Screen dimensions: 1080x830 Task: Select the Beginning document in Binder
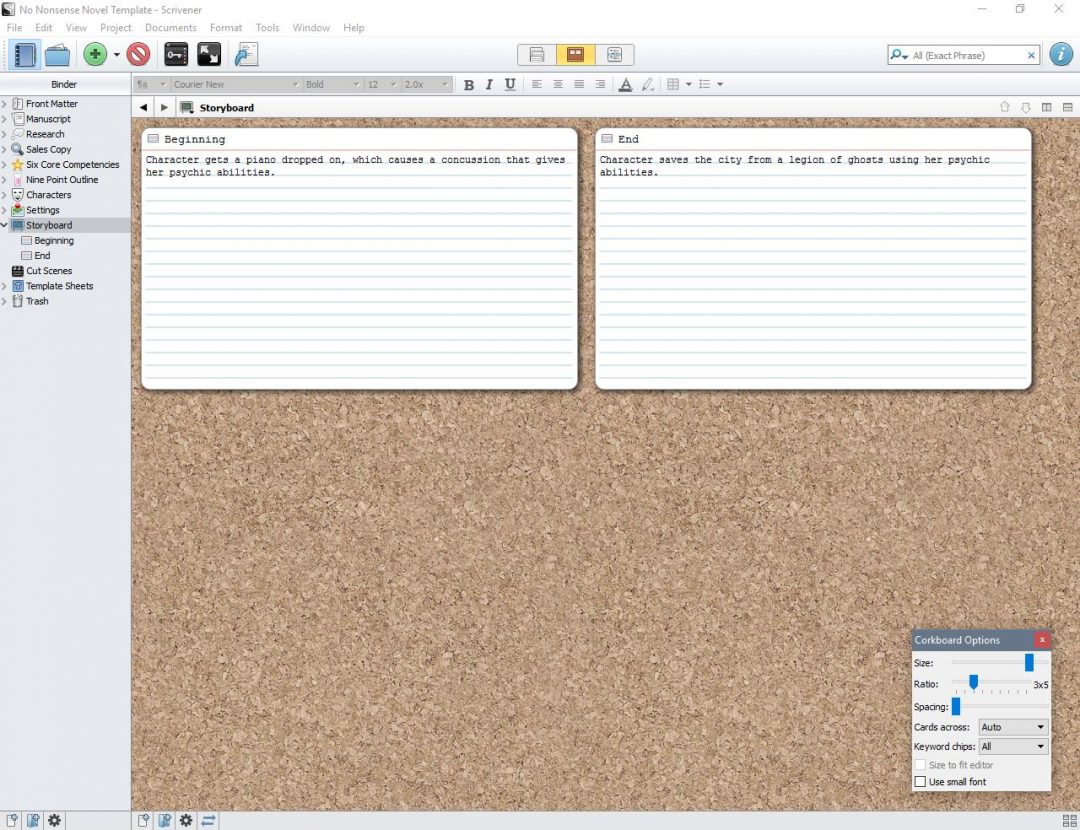click(54, 240)
